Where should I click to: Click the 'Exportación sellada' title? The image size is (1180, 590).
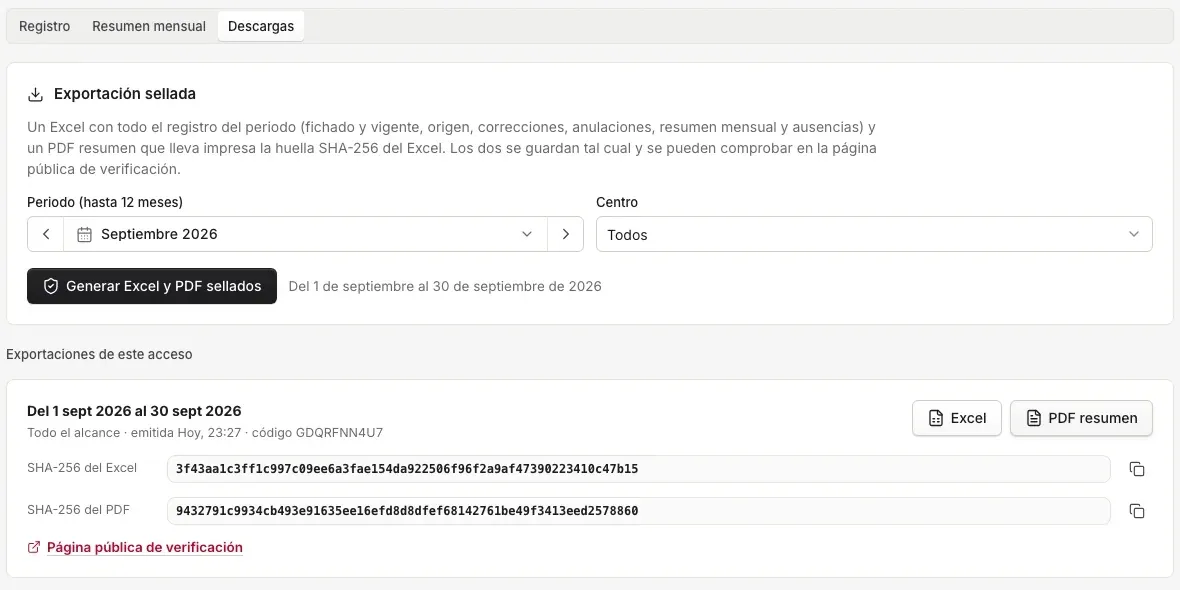tap(125, 94)
